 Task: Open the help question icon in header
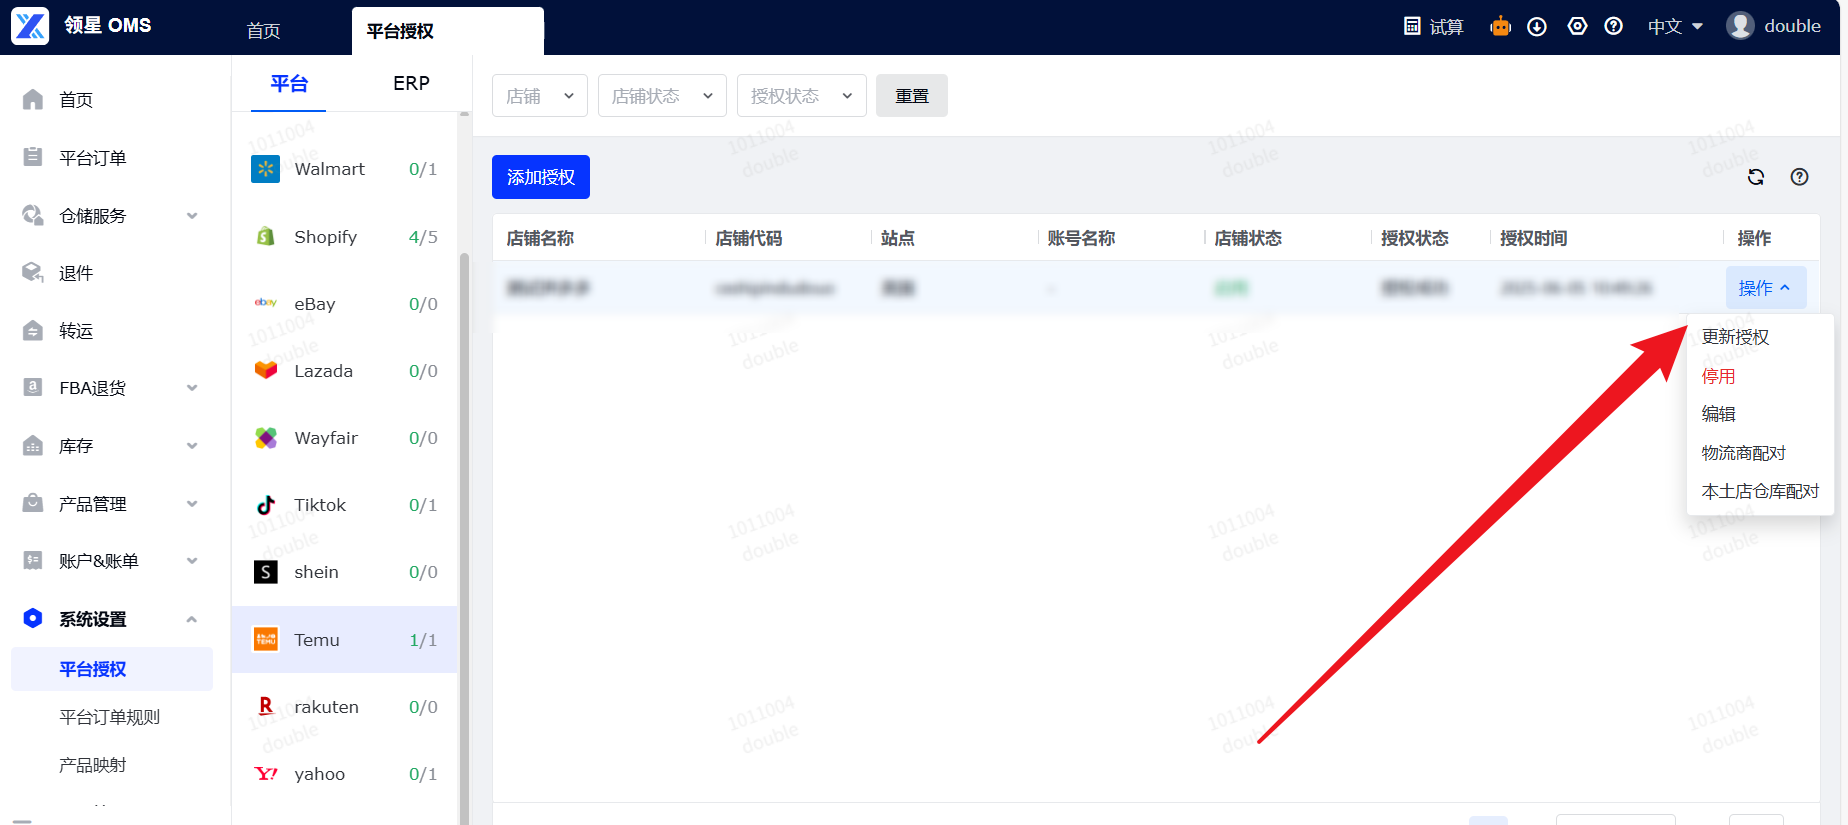coord(1613,26)
